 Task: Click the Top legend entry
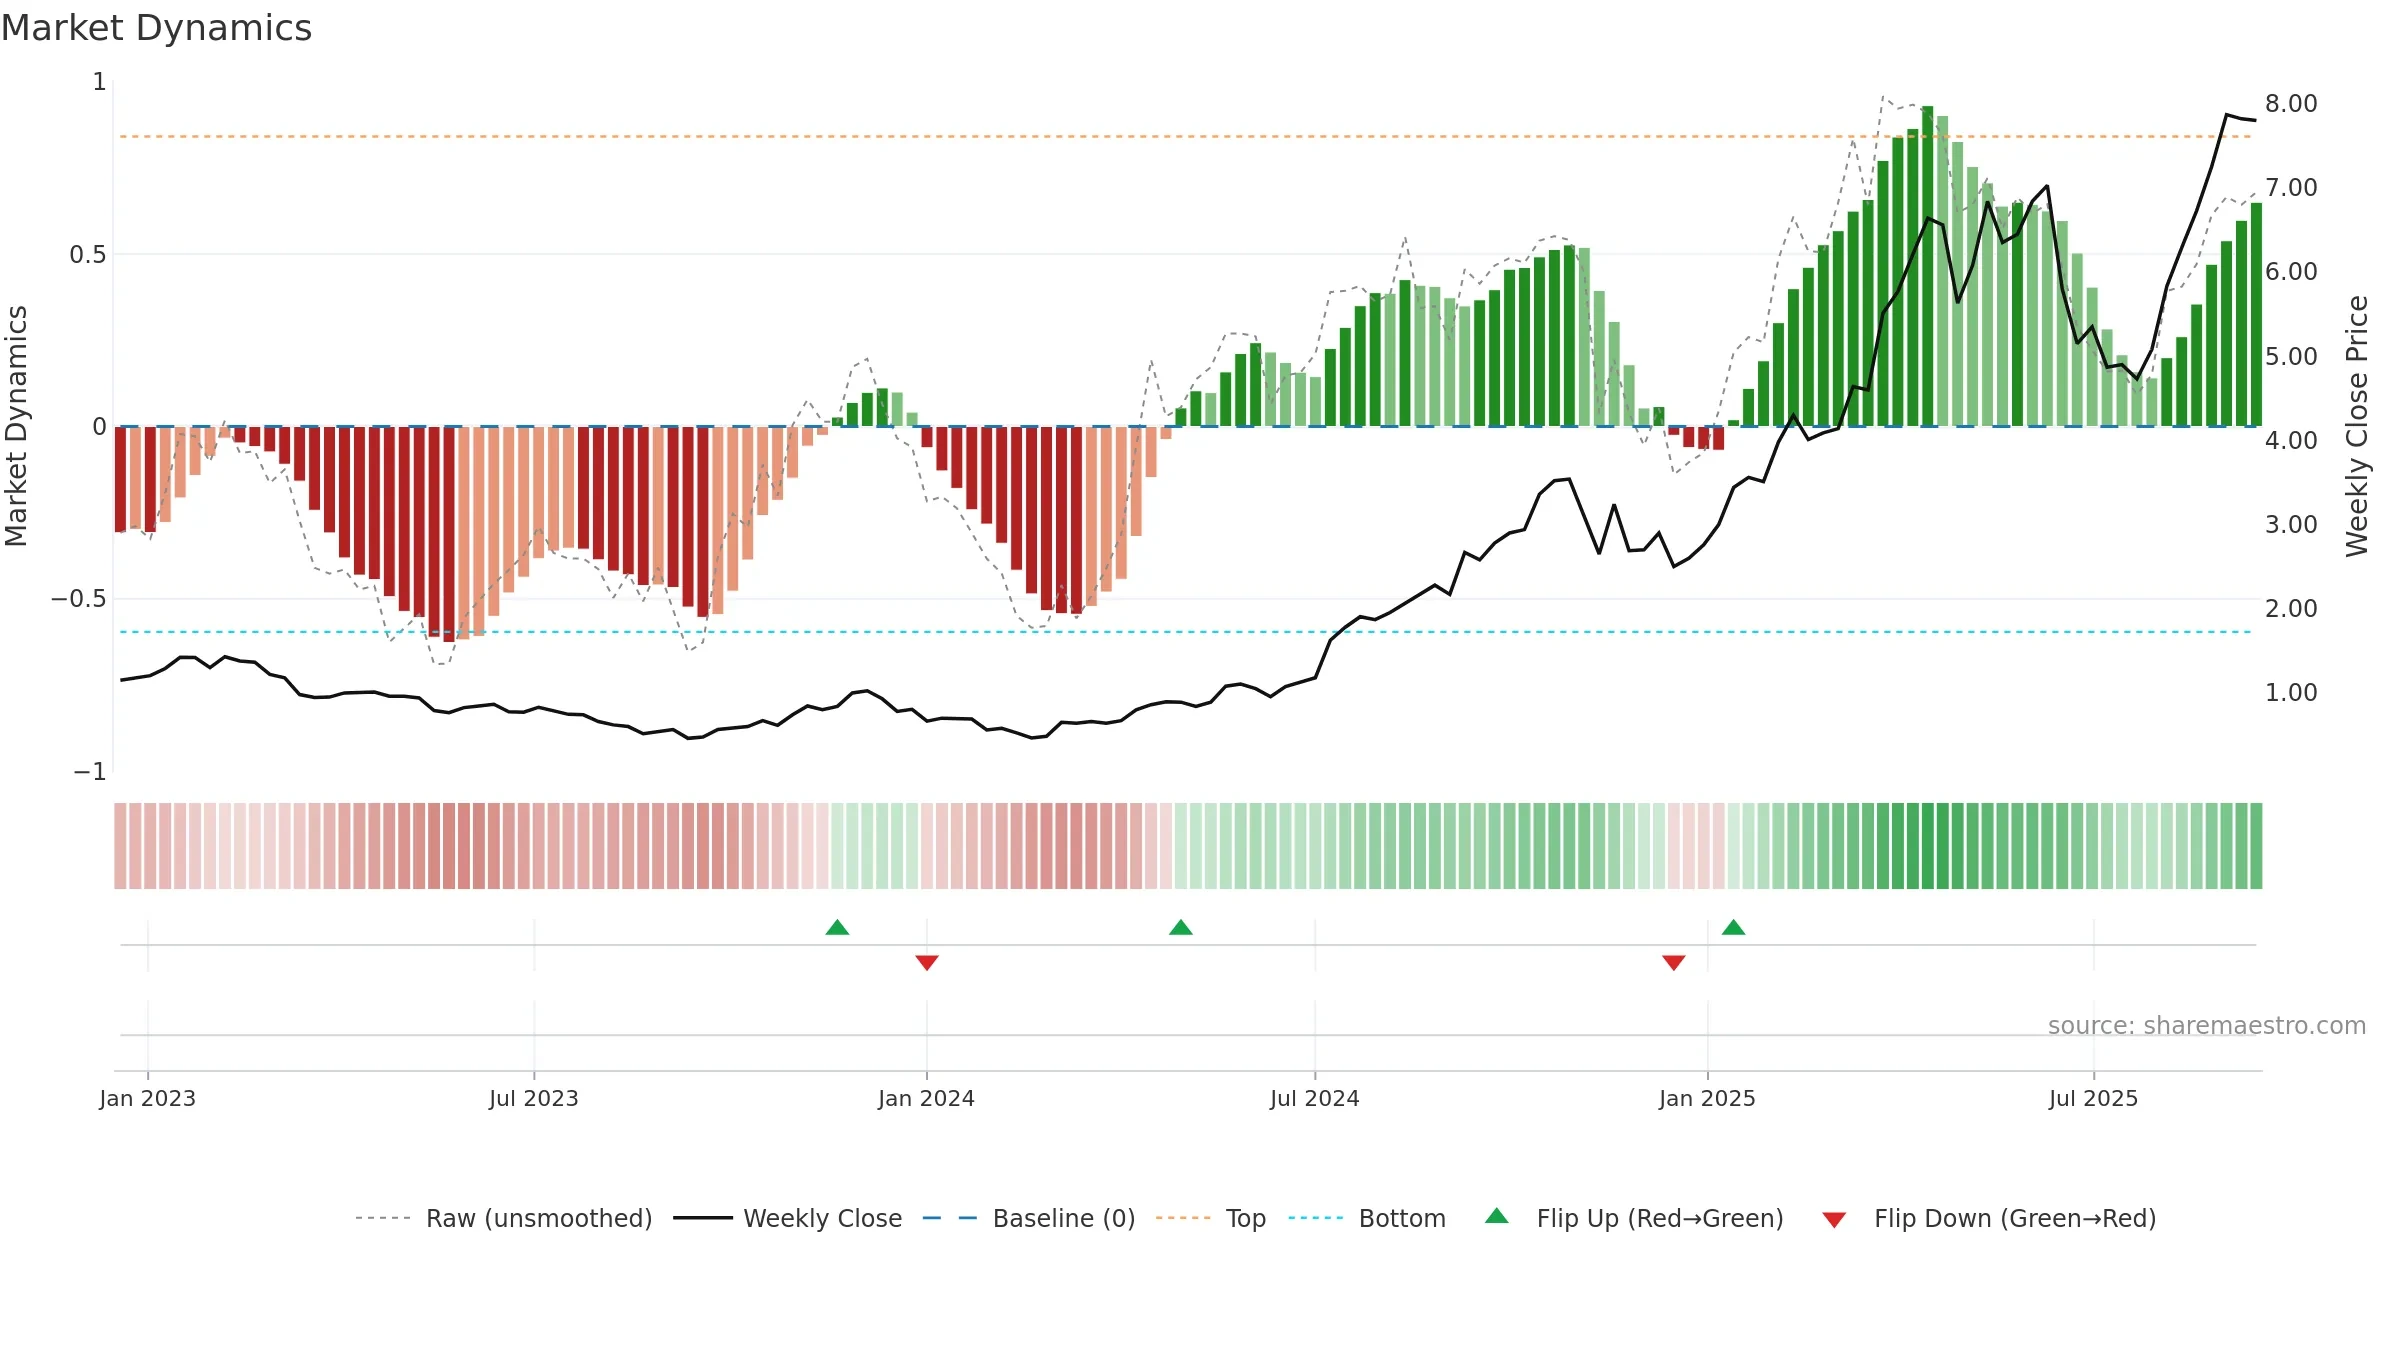(x=1210, y=1218)
